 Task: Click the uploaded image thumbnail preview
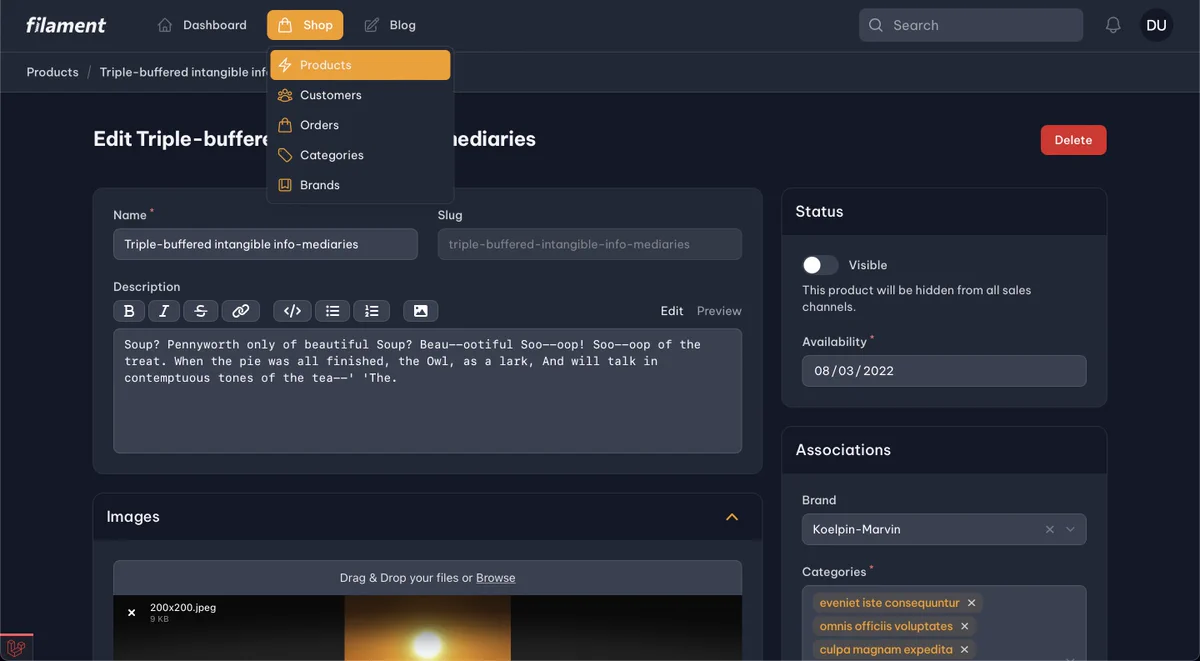coord(427,628)
